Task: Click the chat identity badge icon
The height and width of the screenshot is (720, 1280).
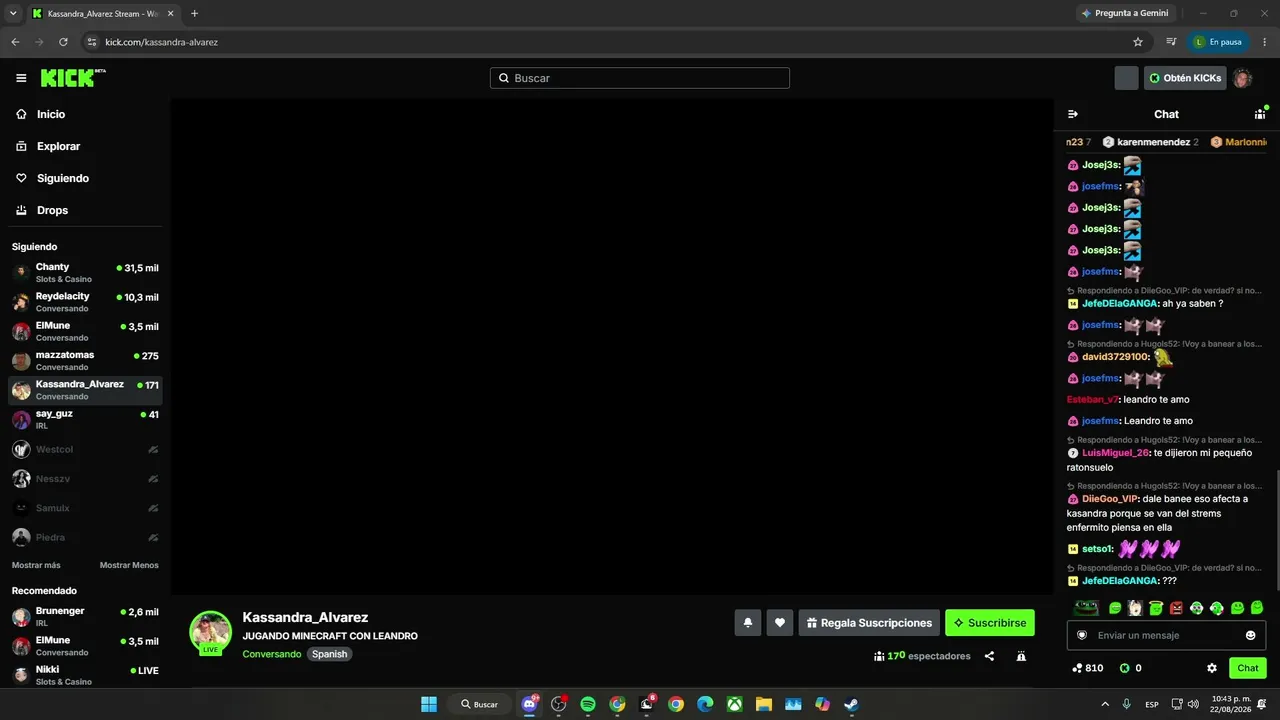Action: (1082, 635)
